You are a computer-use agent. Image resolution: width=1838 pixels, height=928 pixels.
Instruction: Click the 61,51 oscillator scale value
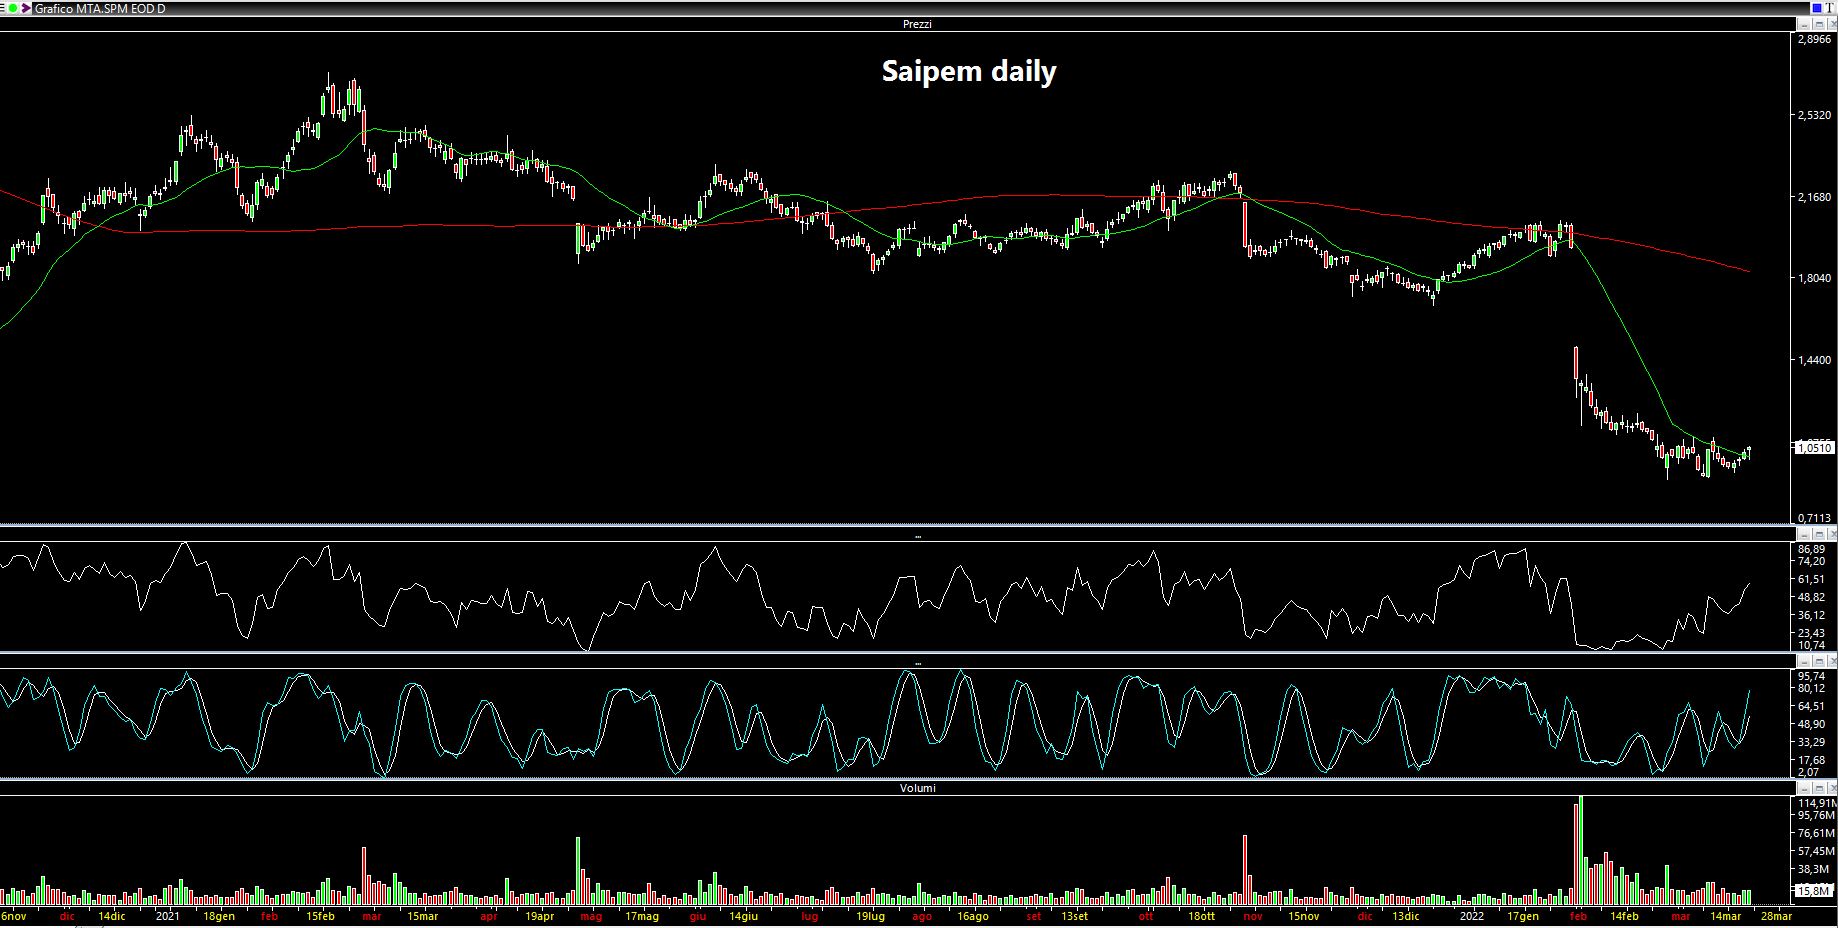tap(1811, 580)
